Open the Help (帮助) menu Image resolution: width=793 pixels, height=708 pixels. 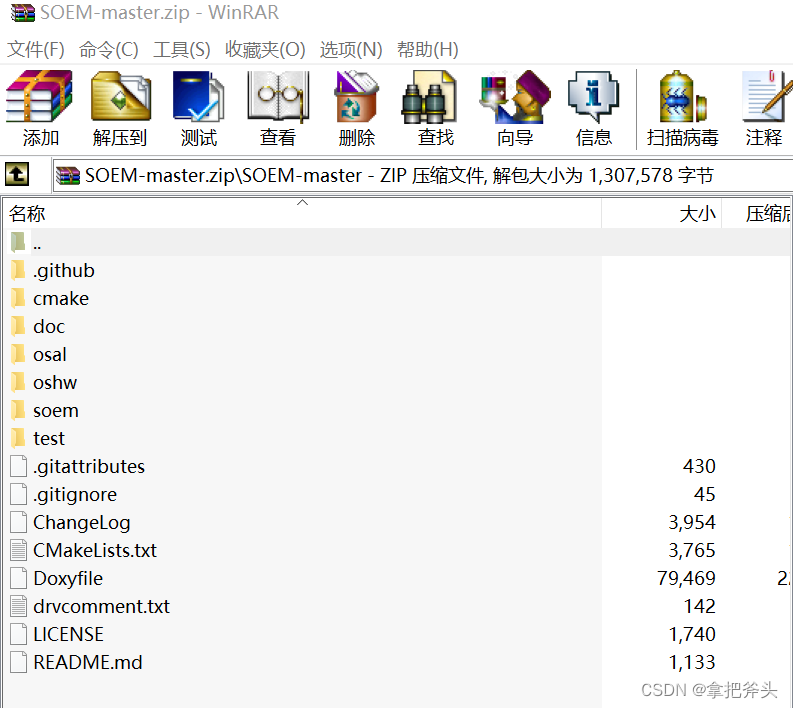click(x=427, y=50)
